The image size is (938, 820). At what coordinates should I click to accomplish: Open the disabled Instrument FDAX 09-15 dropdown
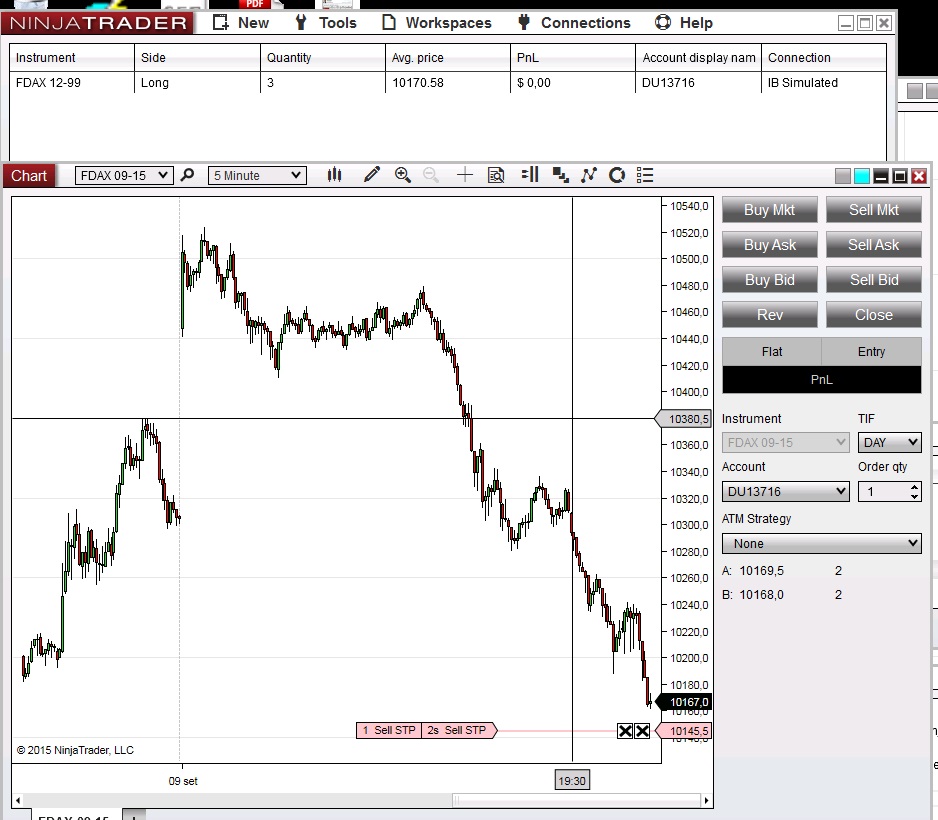pyautogui.click(x=785, y=443)
